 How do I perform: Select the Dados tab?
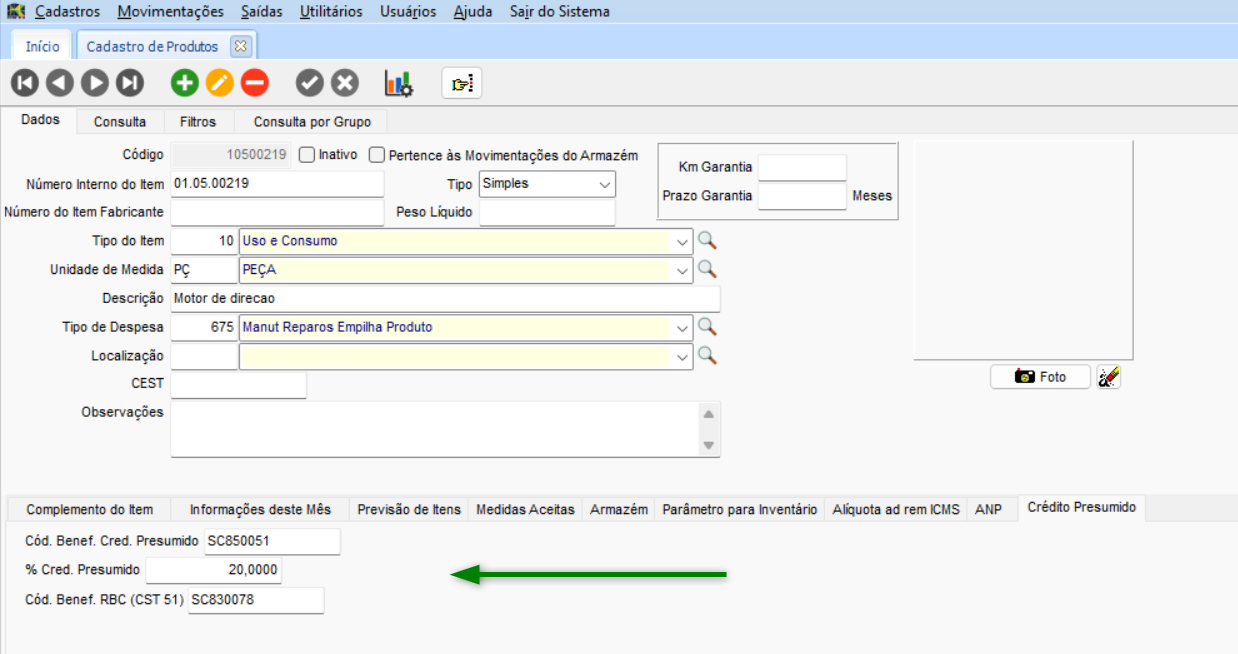click(x=40, y=120)
